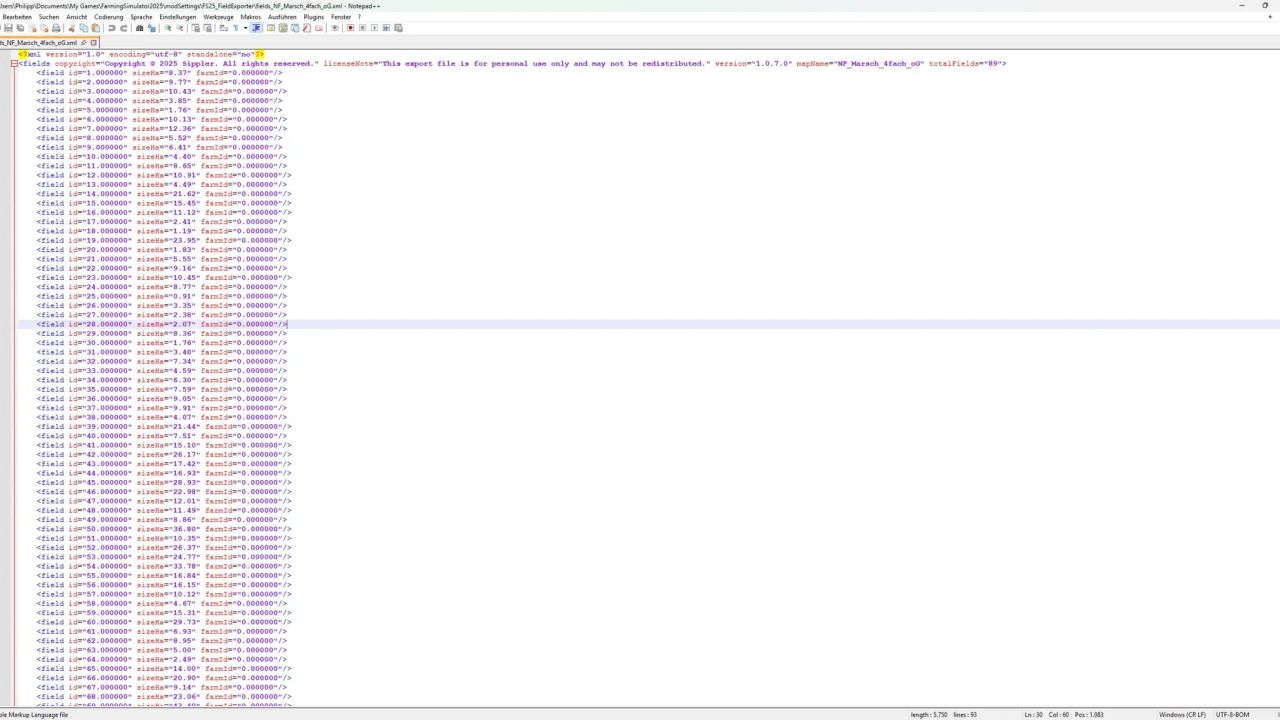Viewport: 1280px width, 720px height.
Task: Toggle Word Wrap in the toolbar
Action: [222, 28]
